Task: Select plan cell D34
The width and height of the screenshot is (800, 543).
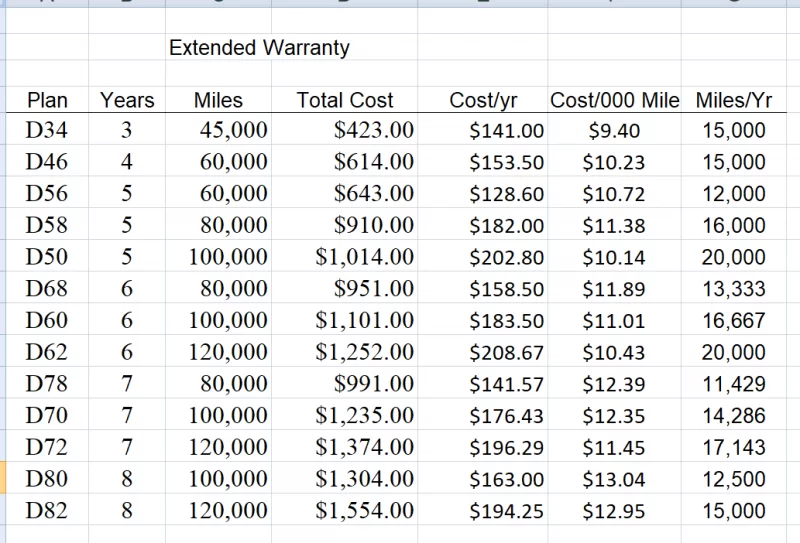Action: tap(47, 130)
